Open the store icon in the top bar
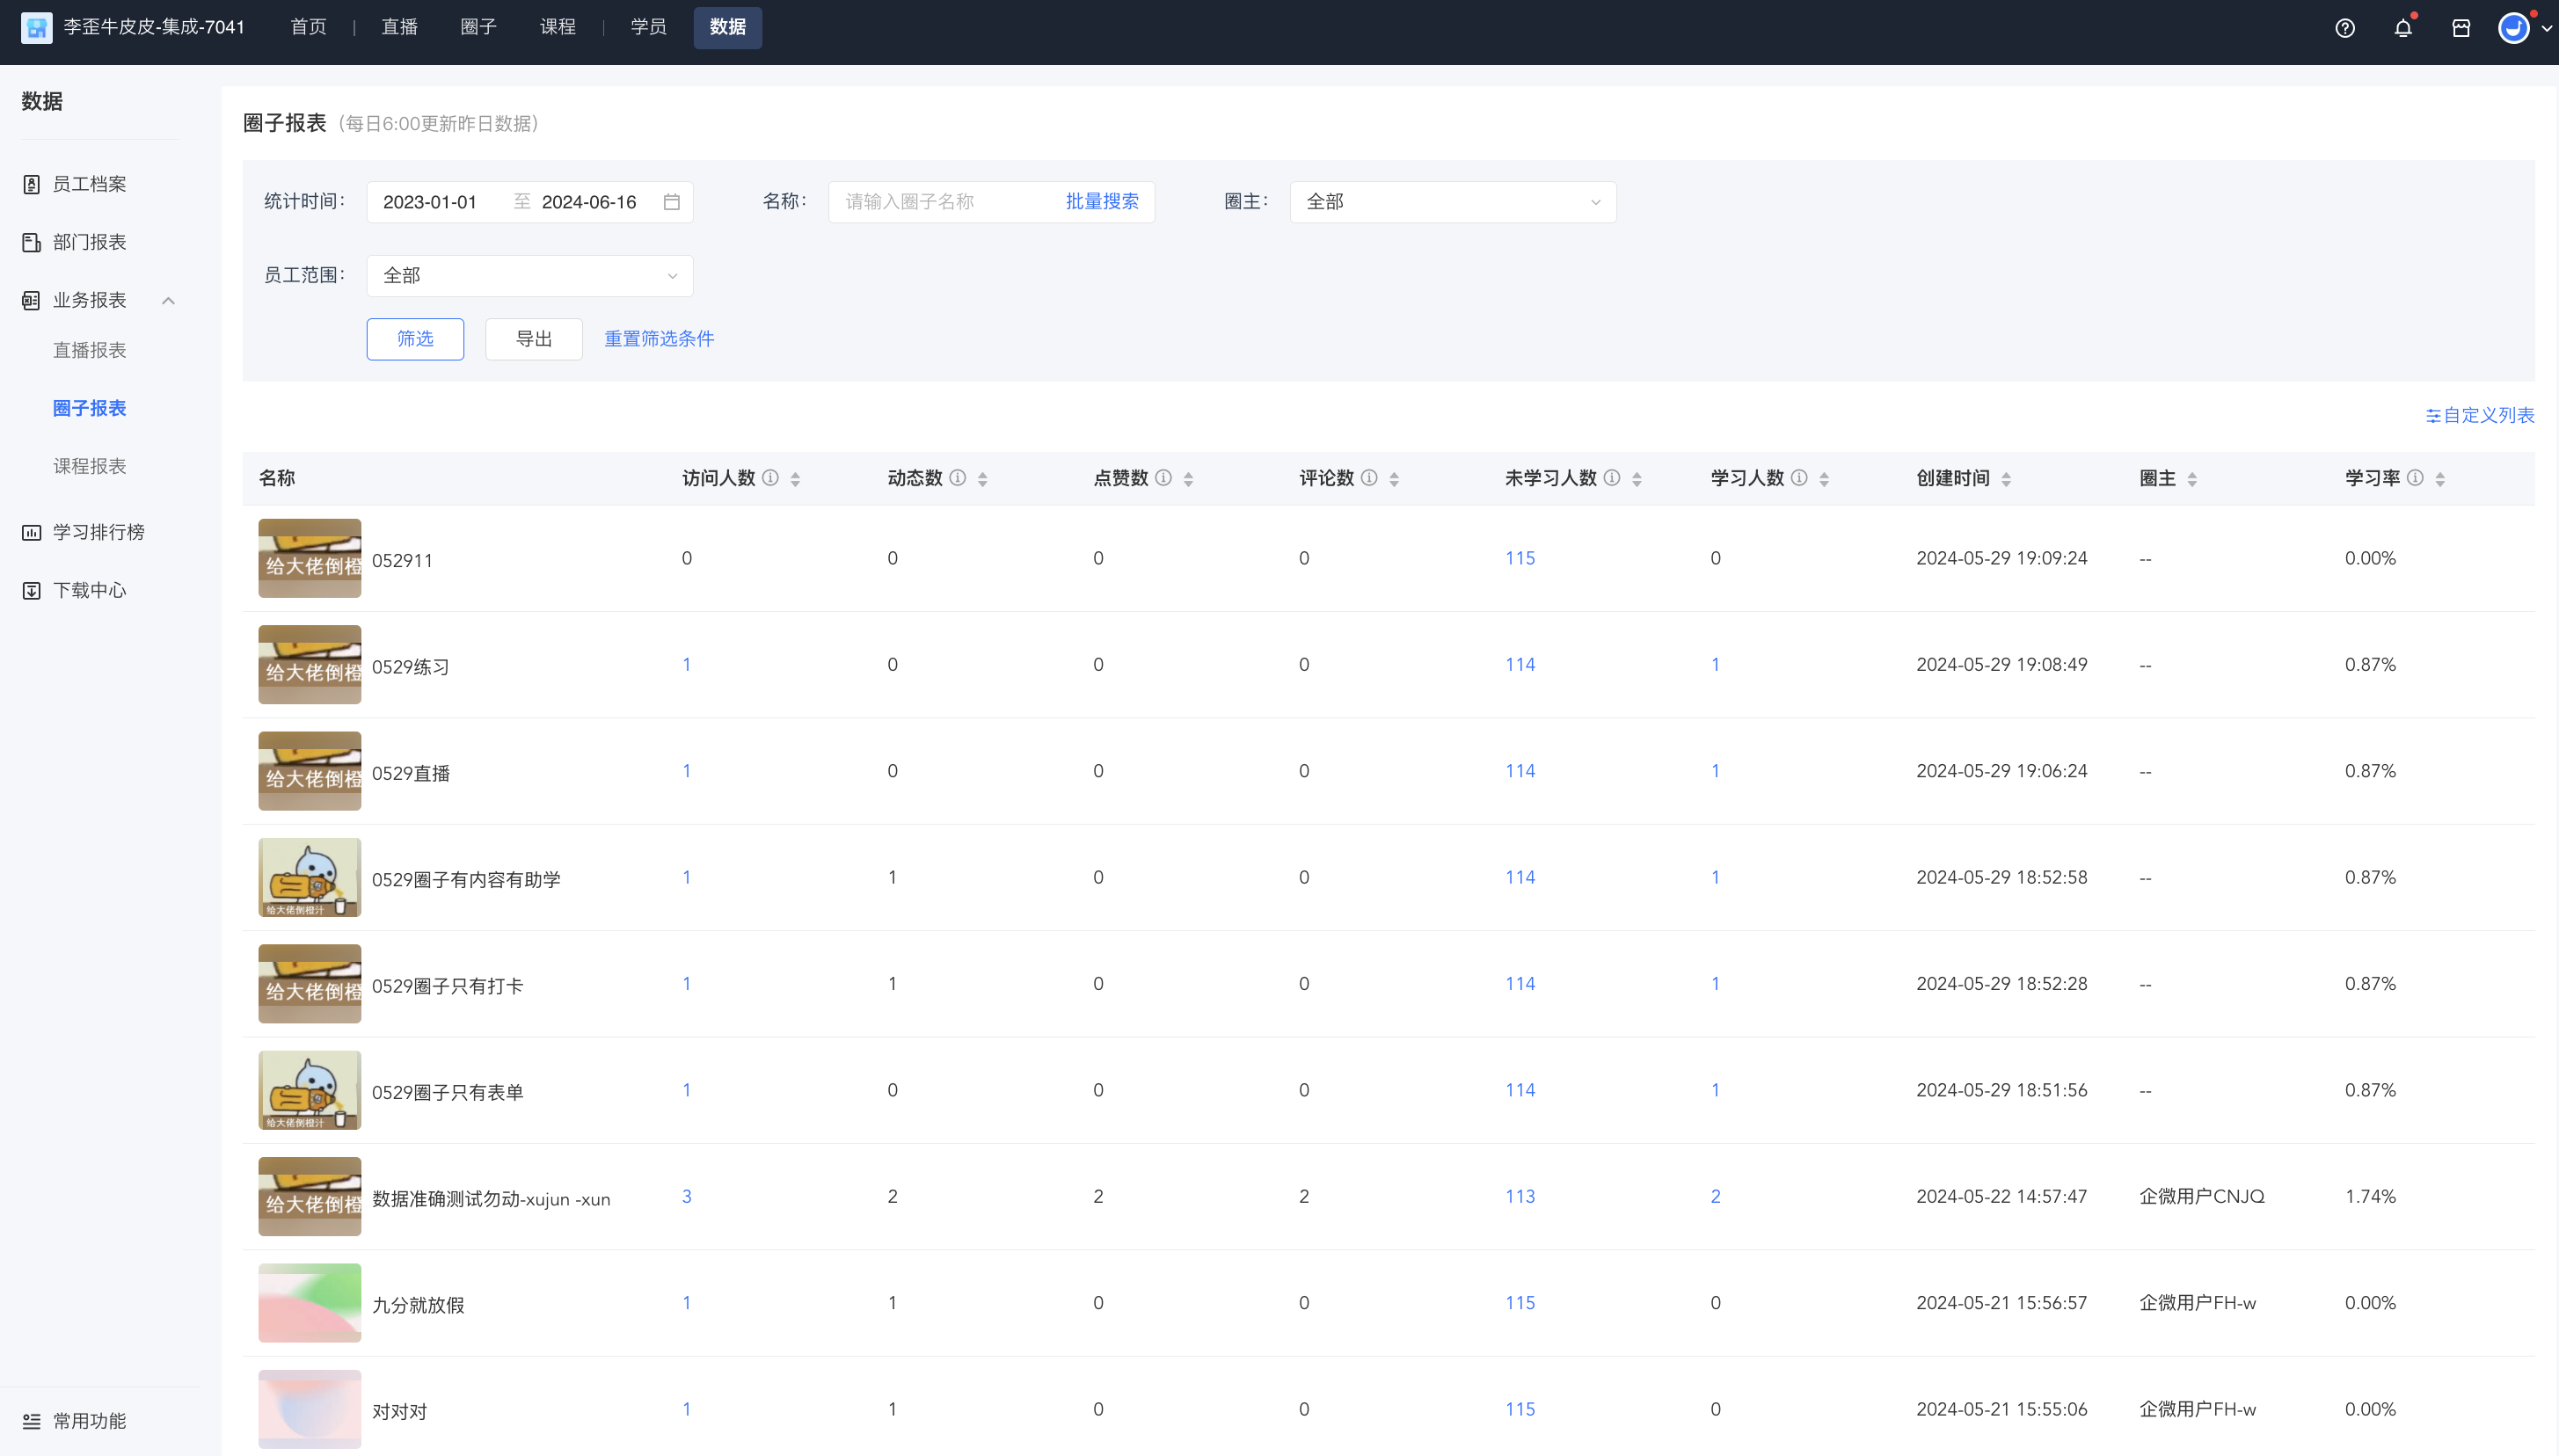 (x=2461, y=28)
